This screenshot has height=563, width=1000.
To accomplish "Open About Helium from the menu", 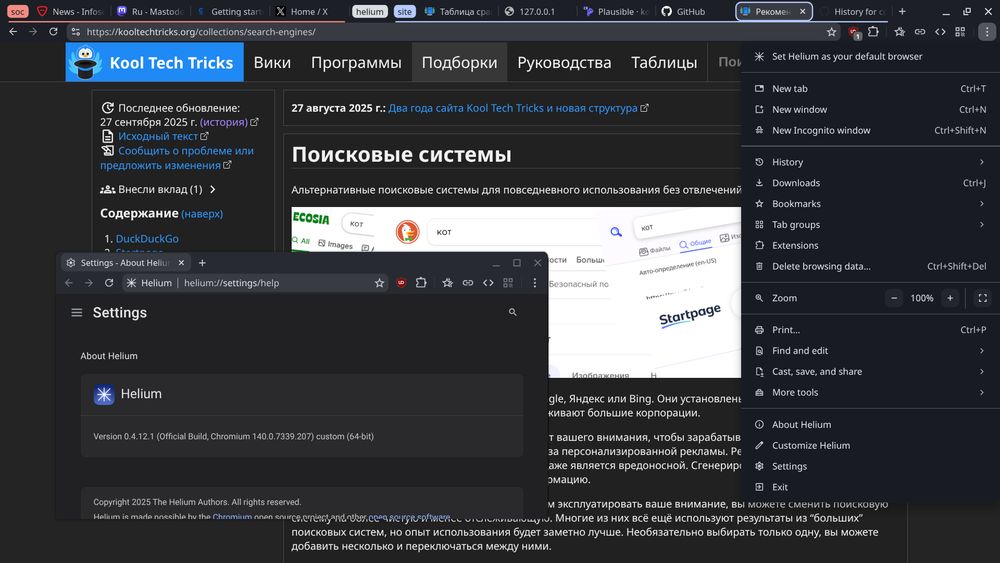I will coord(871,425).
